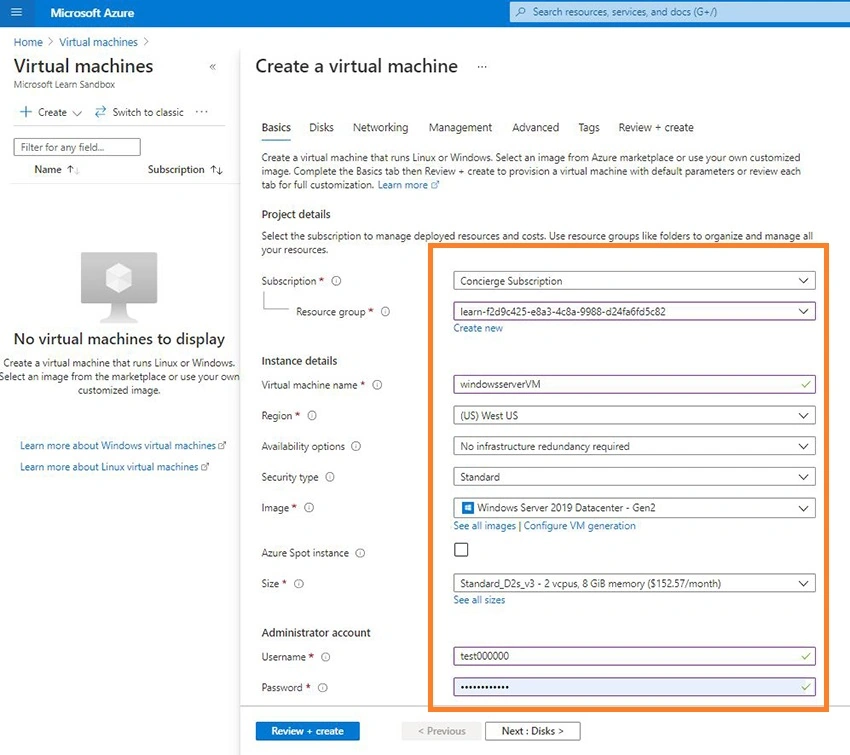Focus the Search resources, services, and docs box
The height and width of the screenshot is (755, 850).
(680, 12)
